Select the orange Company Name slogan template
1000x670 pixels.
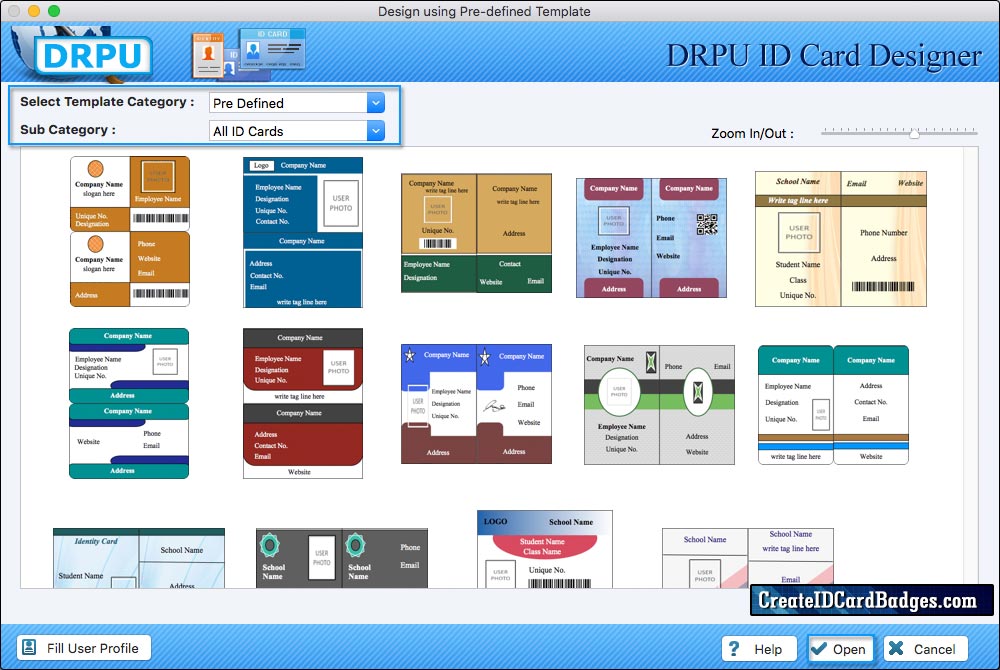(129, 231)
